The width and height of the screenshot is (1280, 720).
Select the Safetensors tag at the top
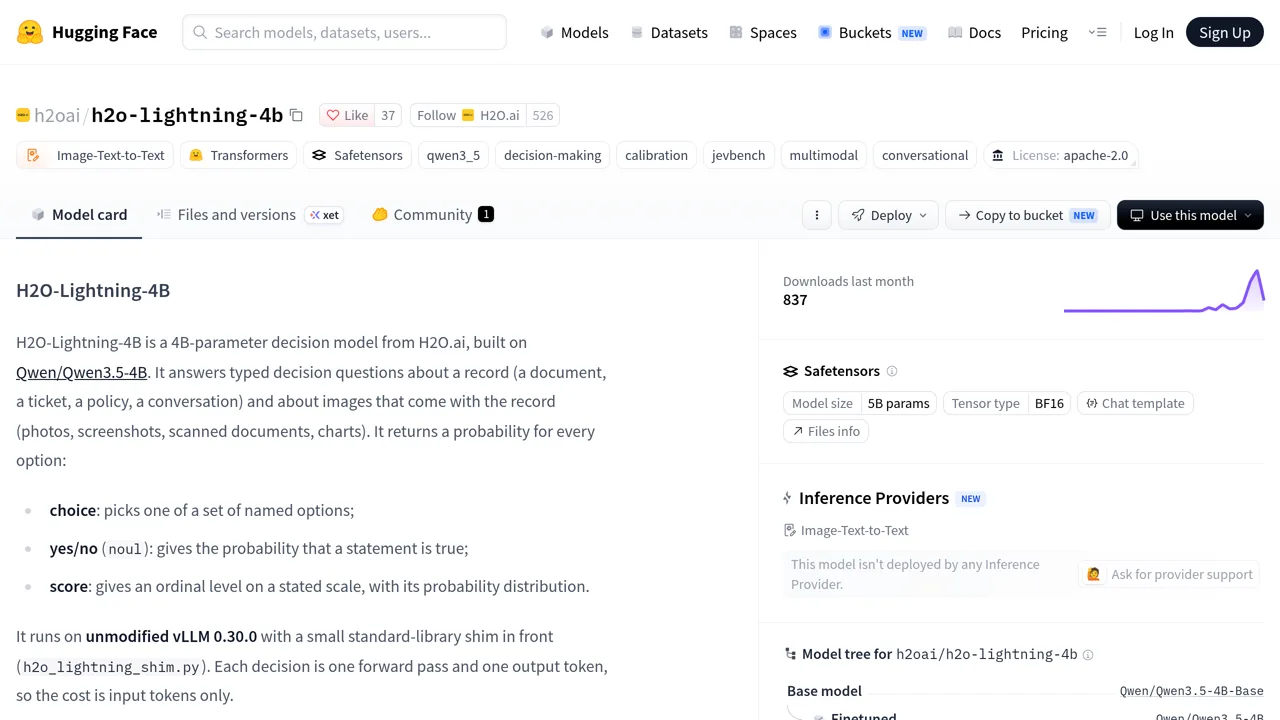pyautogui.click(x=357, y=155)
